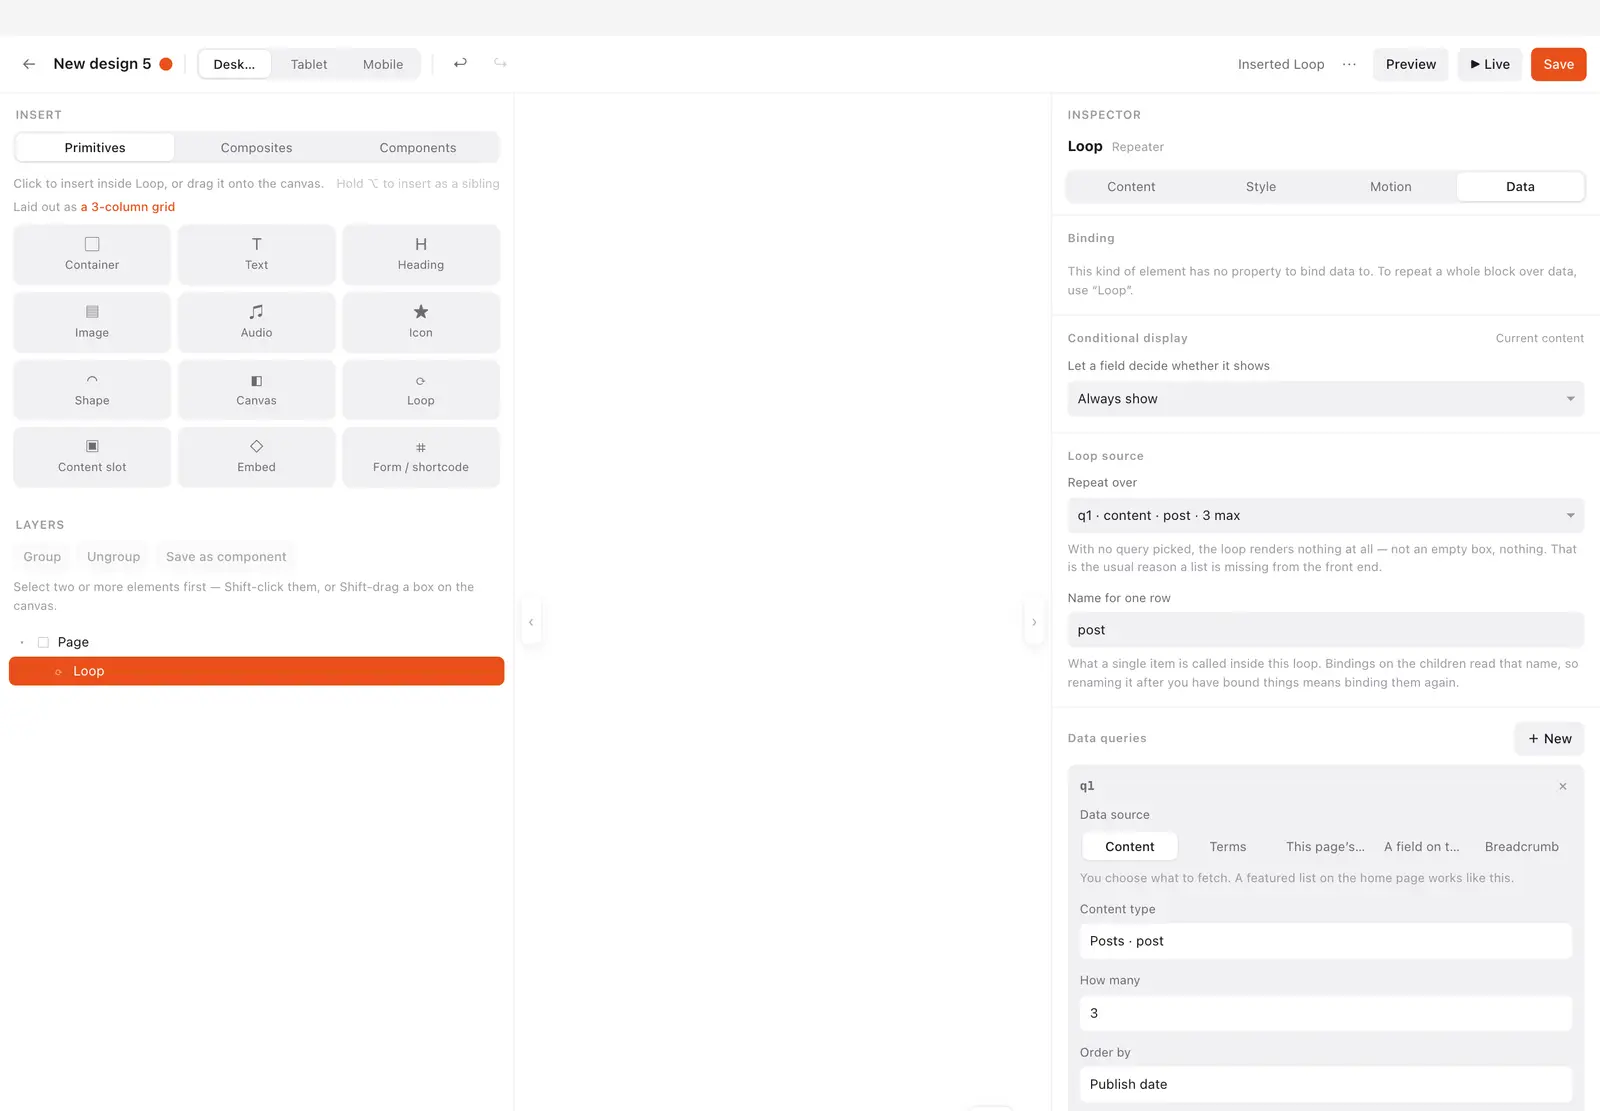This screenshot has height=1111, width=1600.
Task: Insert an Audio primitive
Action: [256, 322]
